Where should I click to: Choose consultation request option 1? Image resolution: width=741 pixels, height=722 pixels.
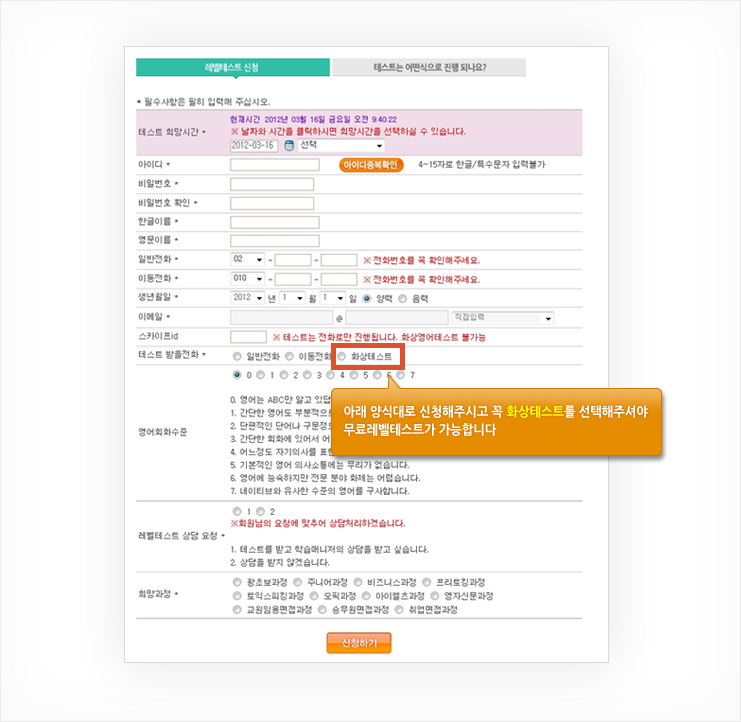237,511
